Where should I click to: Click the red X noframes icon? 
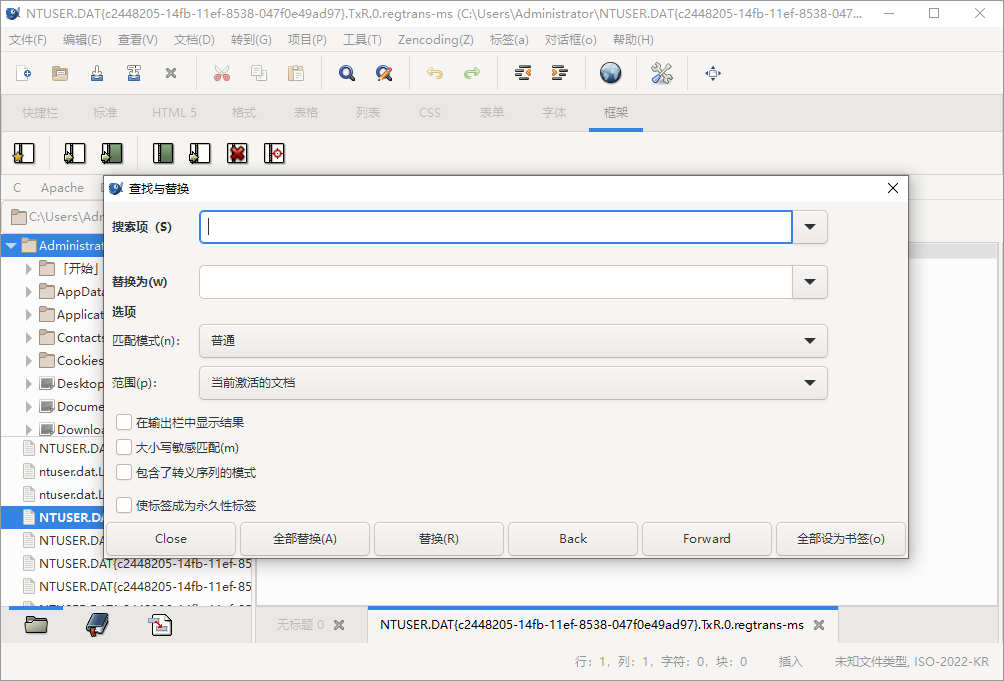click(x=237, y=154)
